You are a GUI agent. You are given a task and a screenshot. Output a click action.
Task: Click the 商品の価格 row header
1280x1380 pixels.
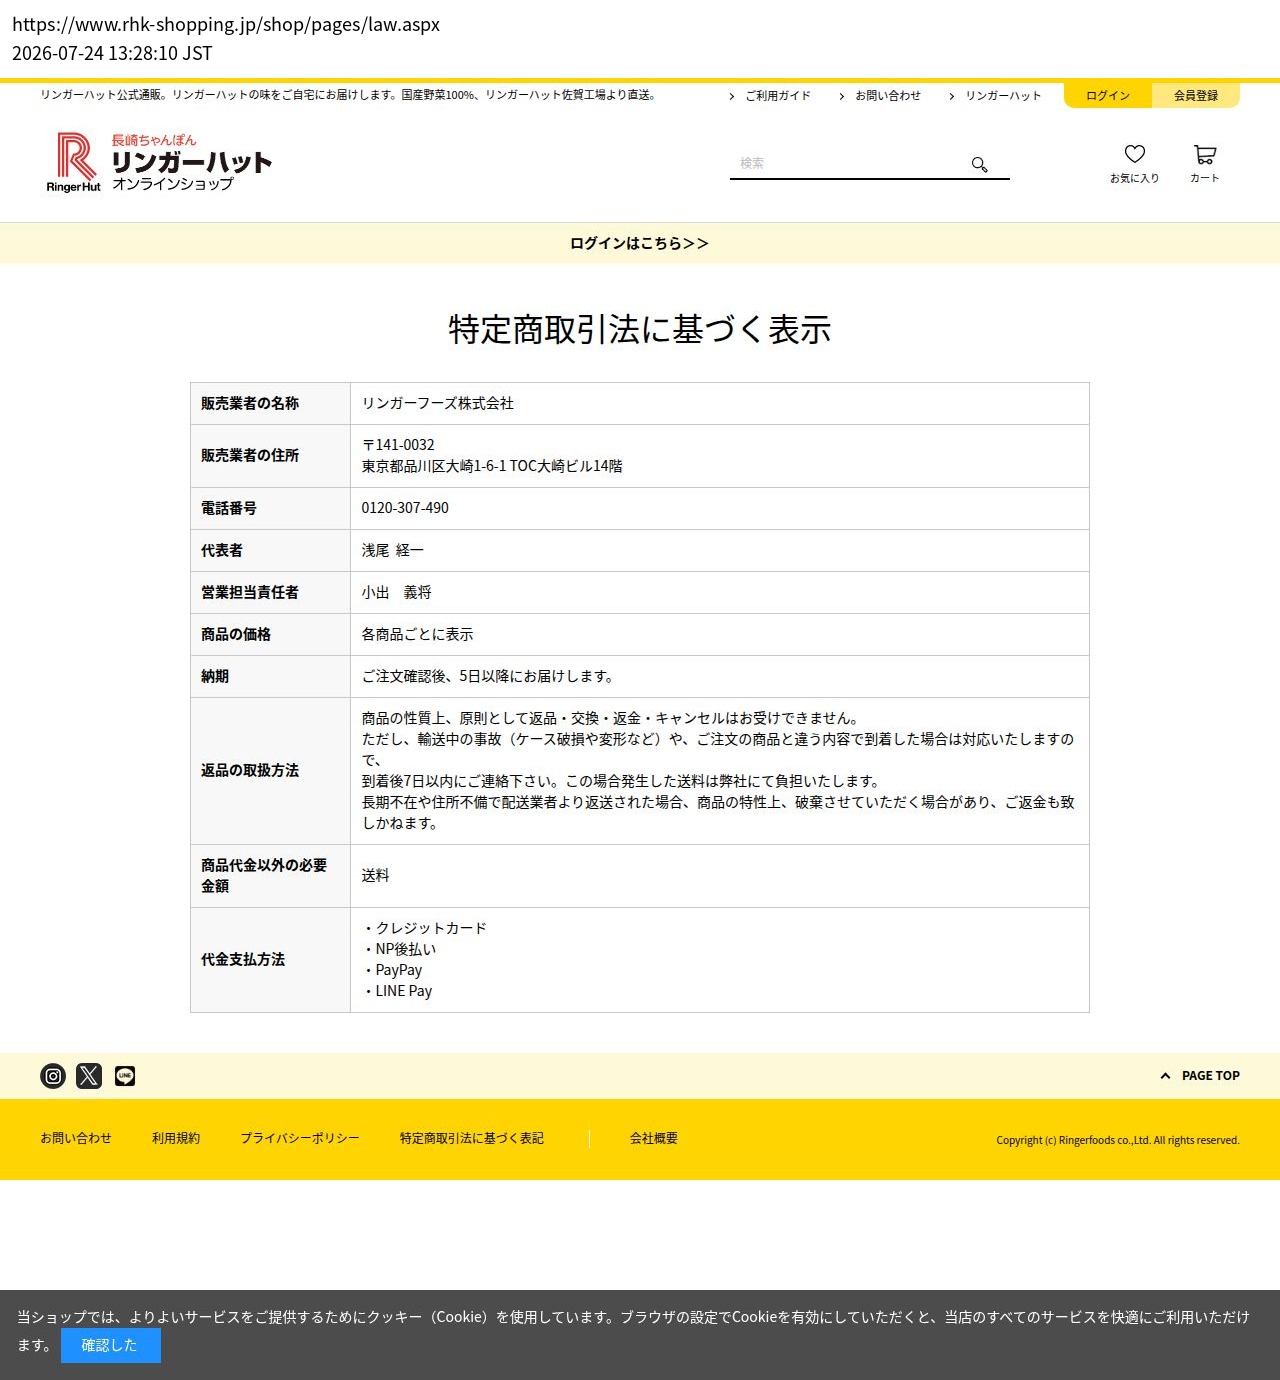coord(270,634)
